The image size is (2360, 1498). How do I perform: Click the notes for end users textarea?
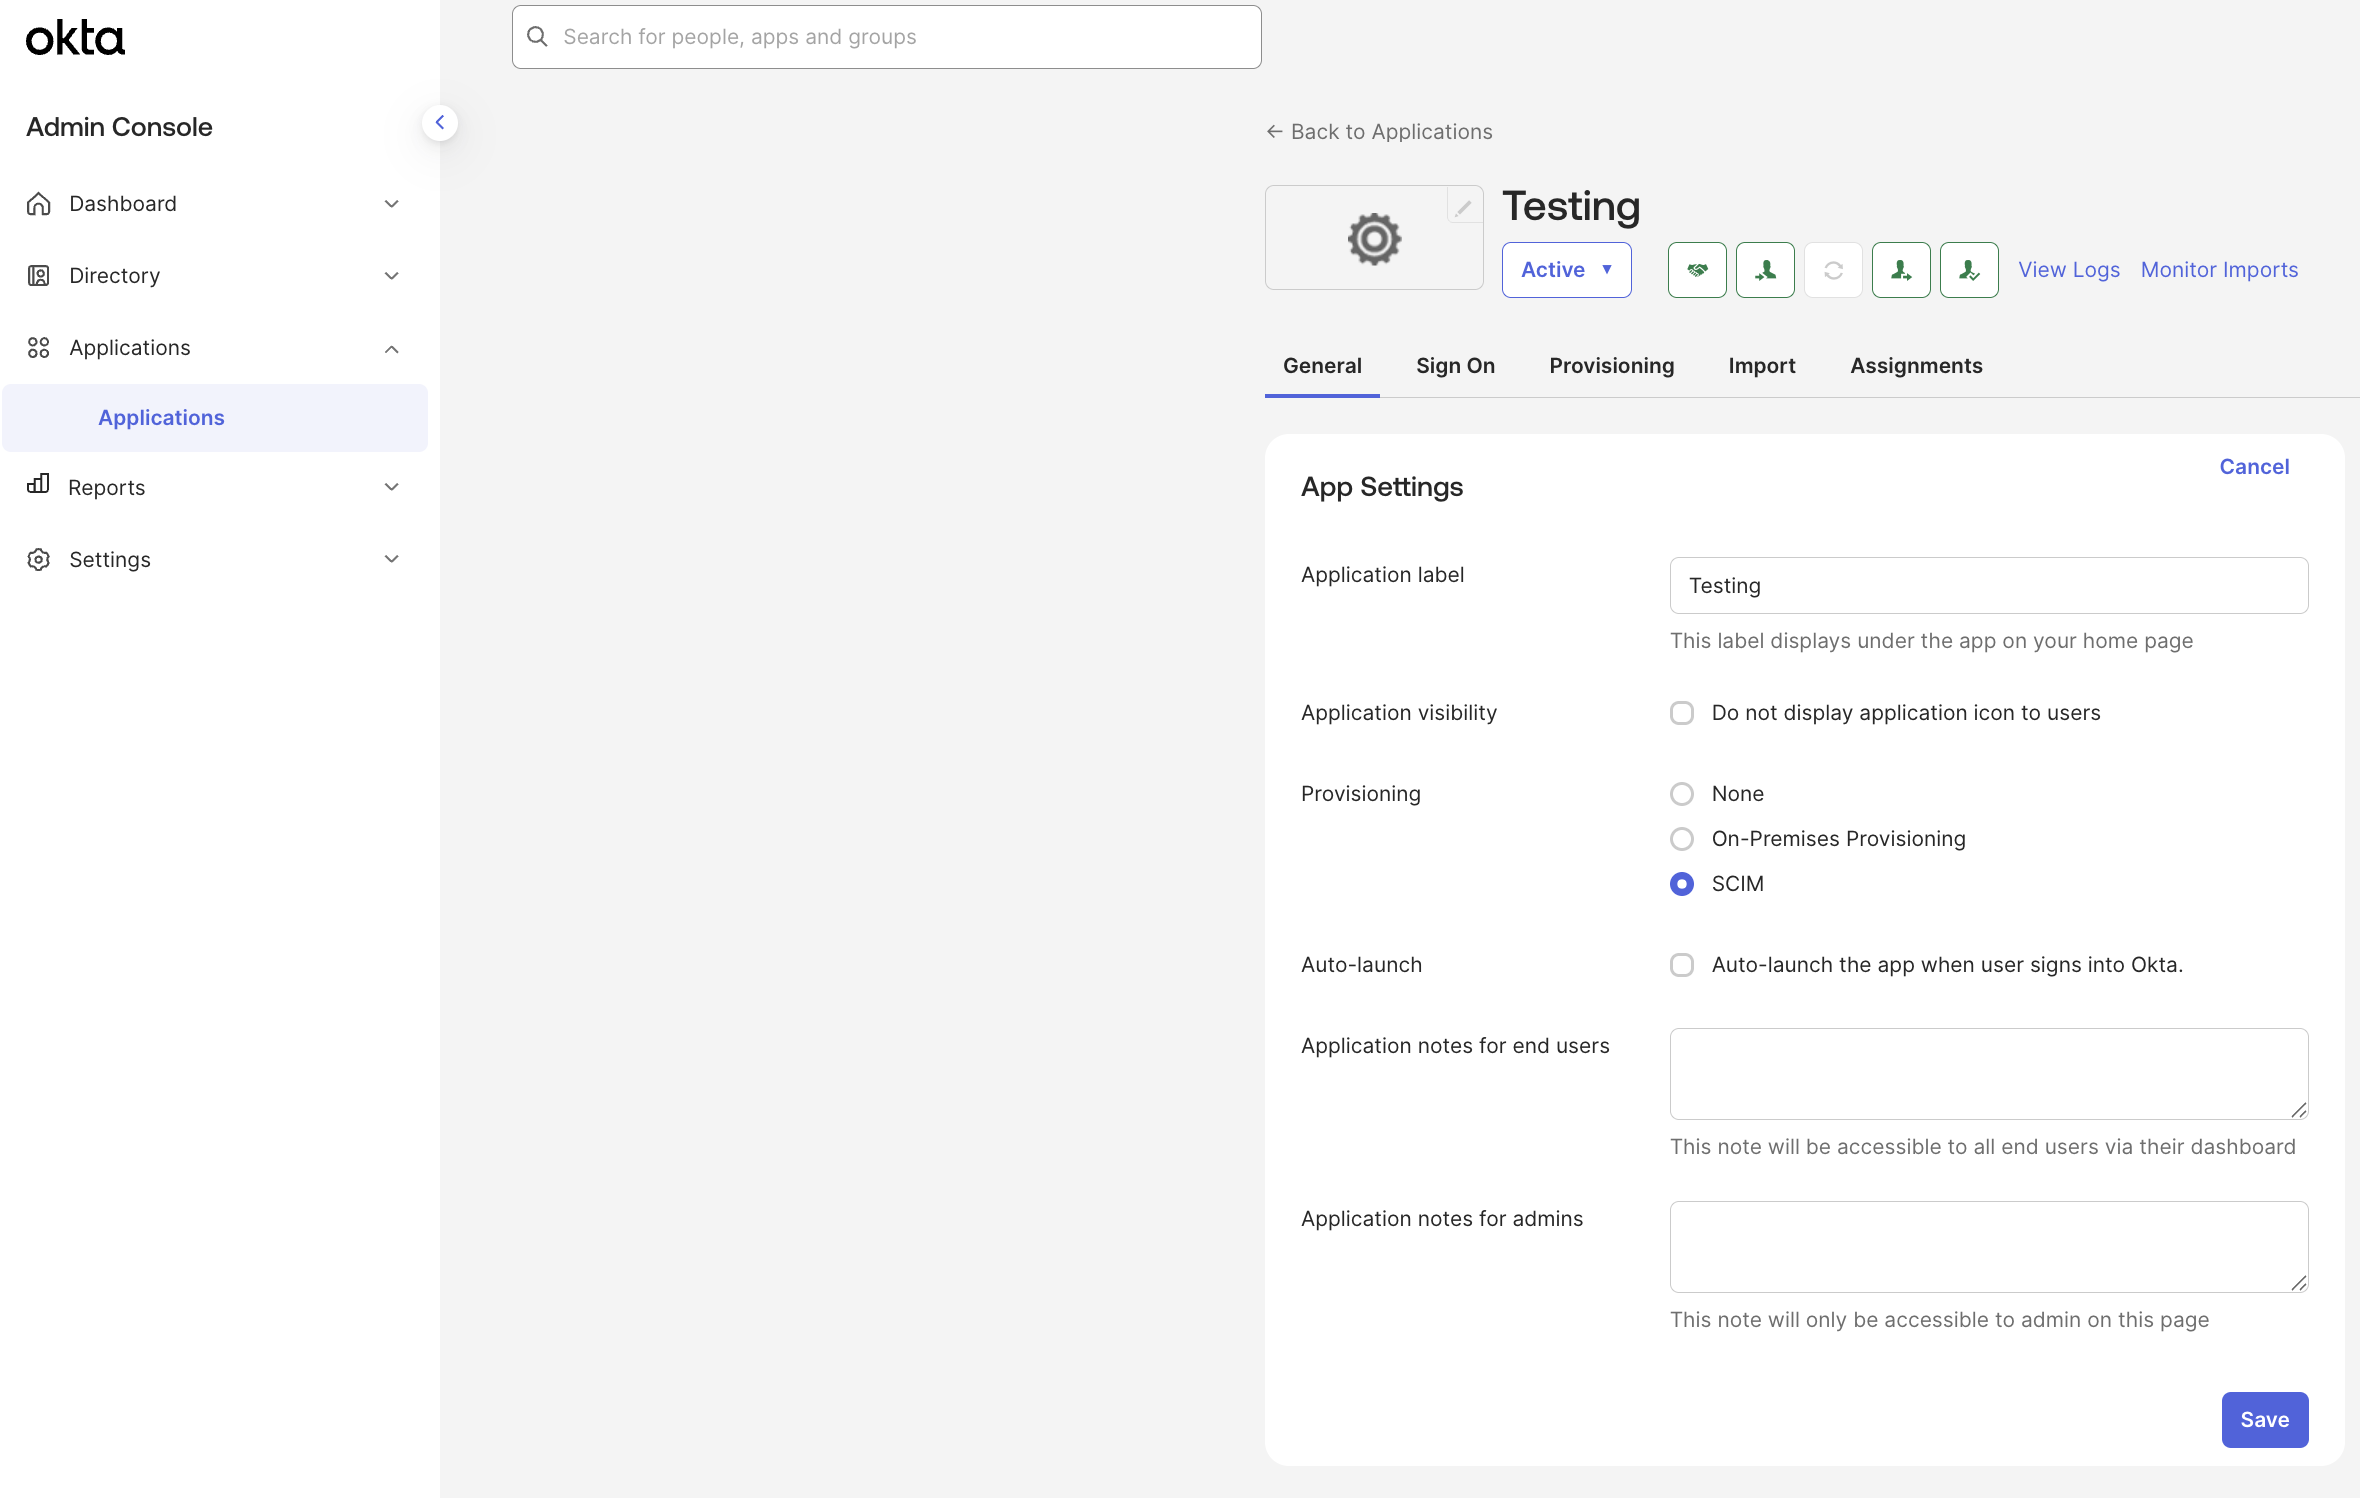(1988, 1074)
